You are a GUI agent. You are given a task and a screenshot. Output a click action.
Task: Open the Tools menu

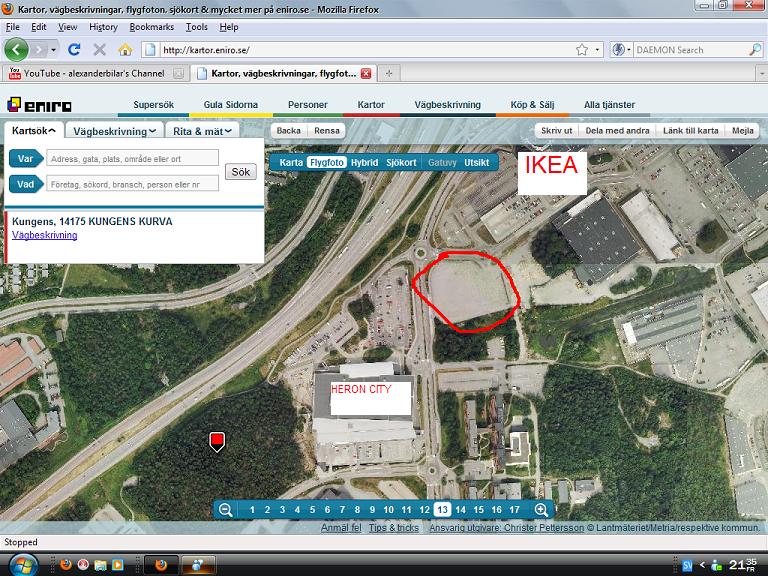coord(196,27)
